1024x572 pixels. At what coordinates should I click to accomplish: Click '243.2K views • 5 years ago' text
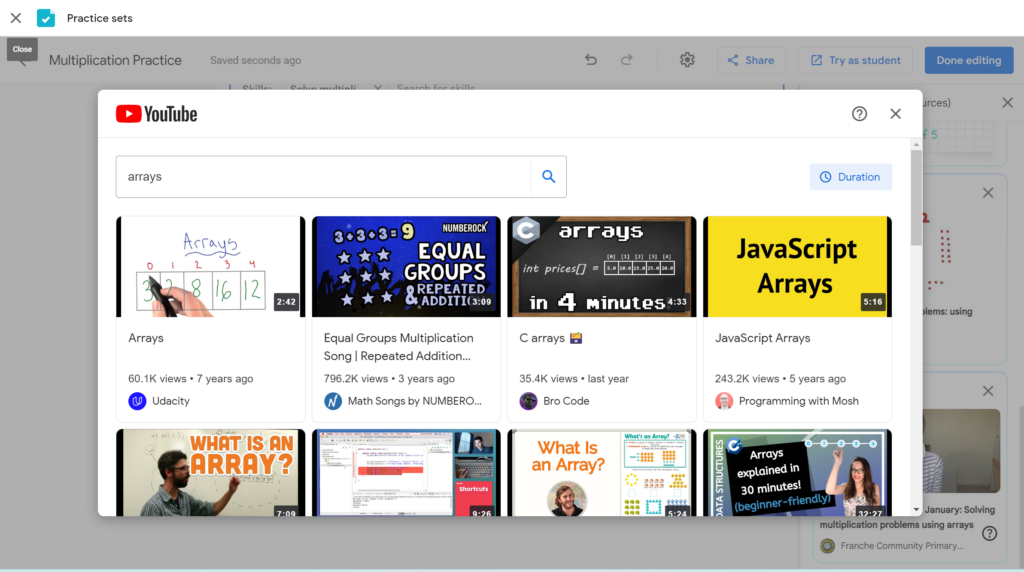click(x=780, y=379)
